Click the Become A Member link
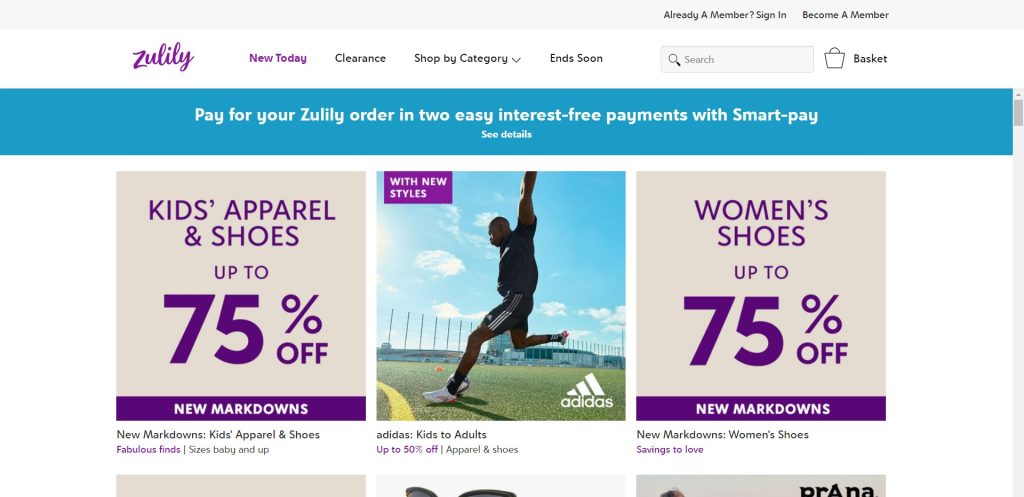 point(845,15)
